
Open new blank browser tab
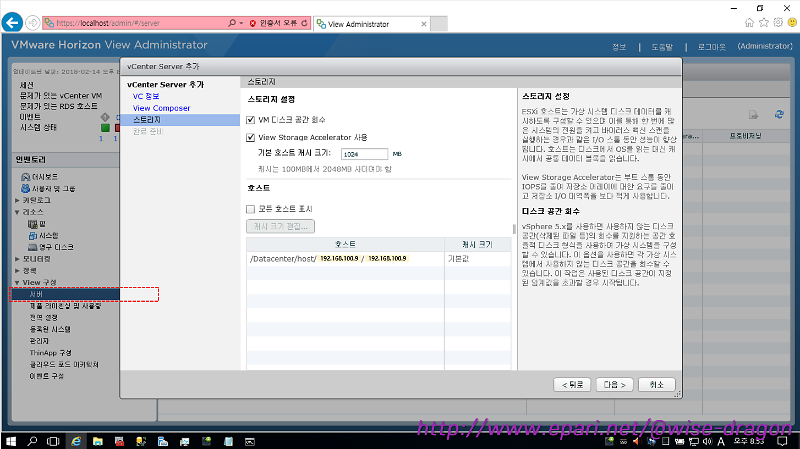coord(439,24)
